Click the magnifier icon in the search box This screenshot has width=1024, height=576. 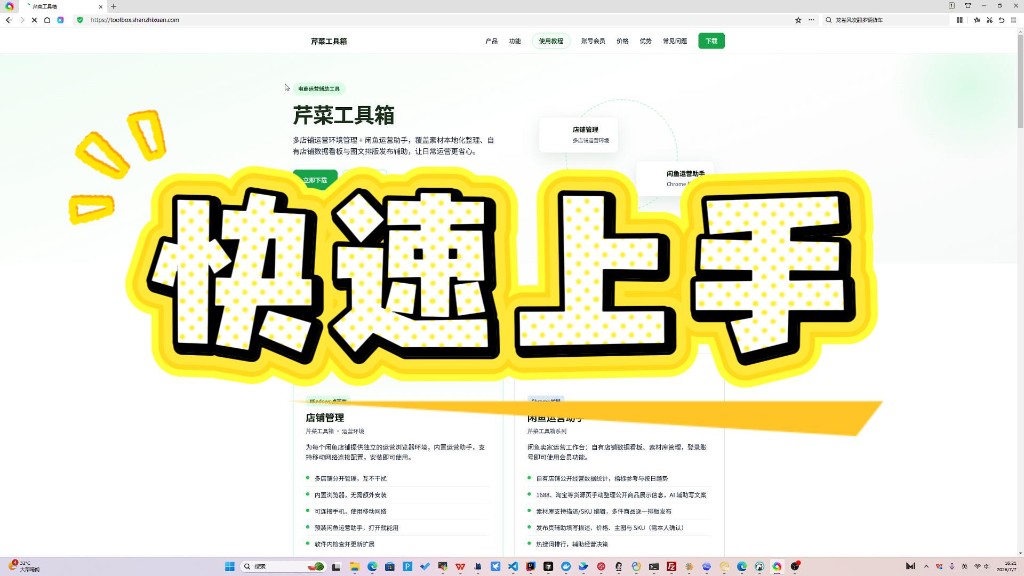pyautogui.click(x=829, y=20)
